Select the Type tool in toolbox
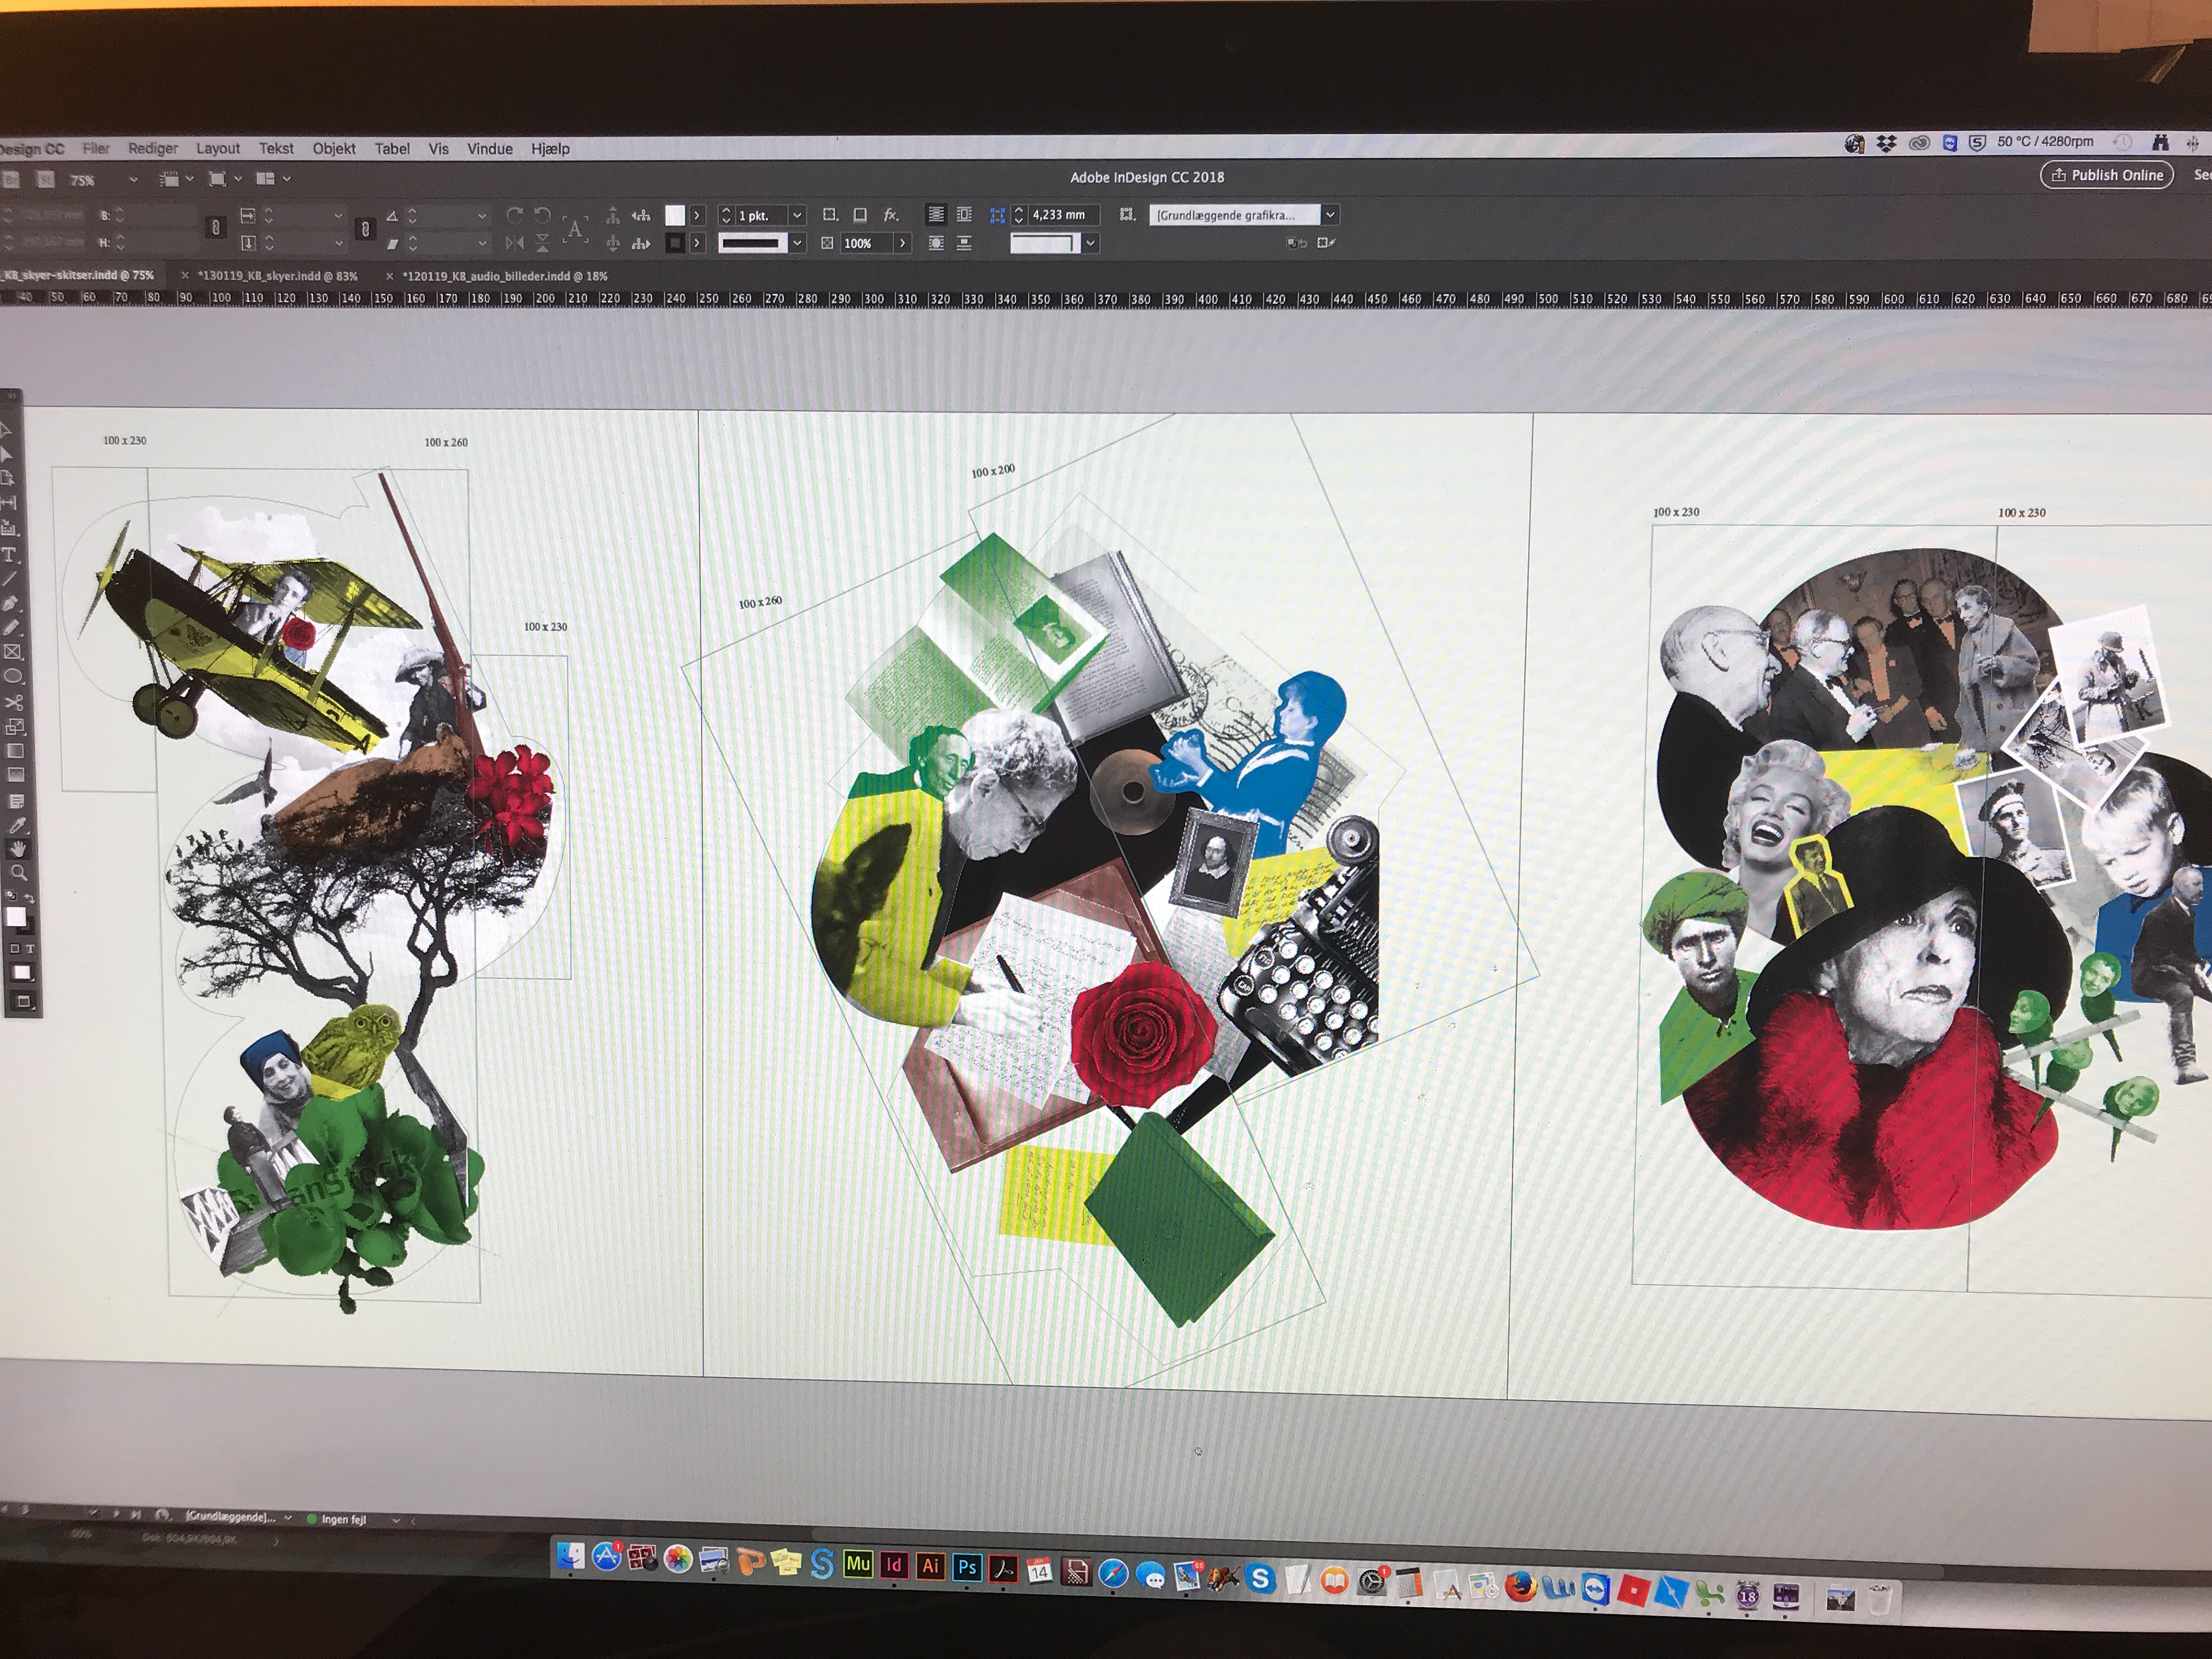Viewport: 2212px width, 1659px height. [10, 555]
